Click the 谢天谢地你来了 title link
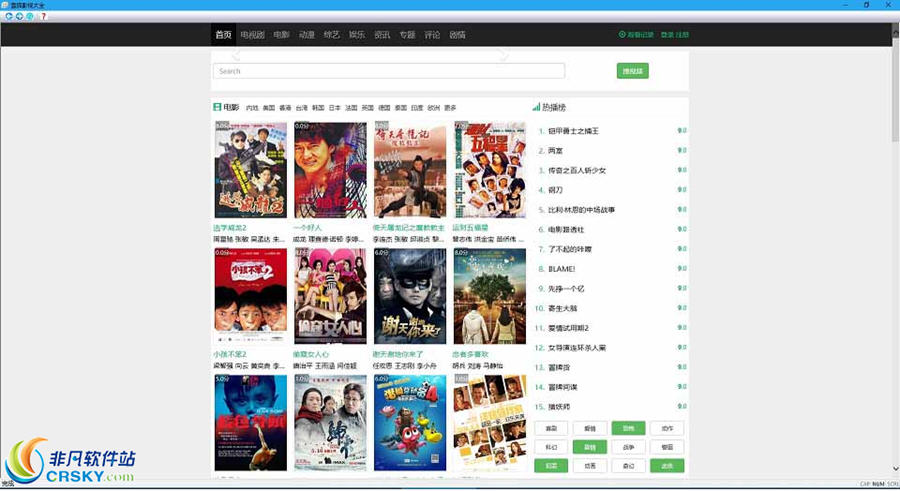The image size is (900, 491). point(398,354)
